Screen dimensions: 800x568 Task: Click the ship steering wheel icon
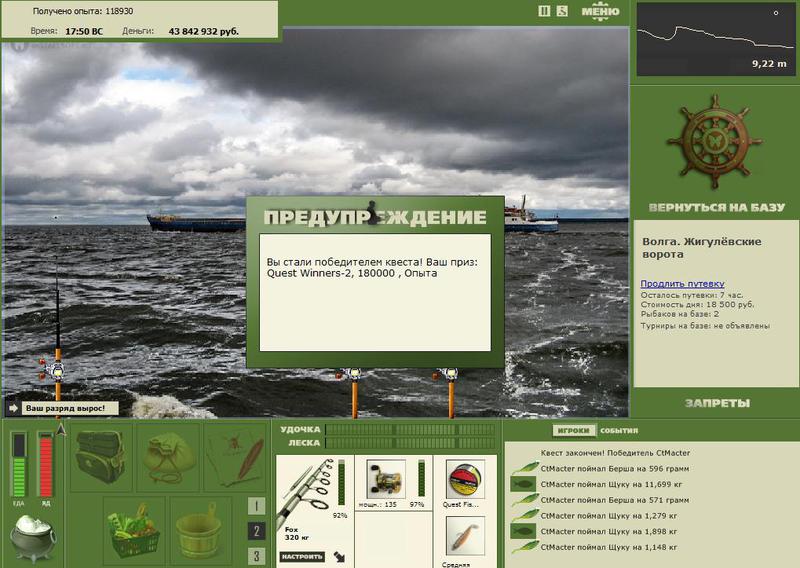(x=714, y=142)
